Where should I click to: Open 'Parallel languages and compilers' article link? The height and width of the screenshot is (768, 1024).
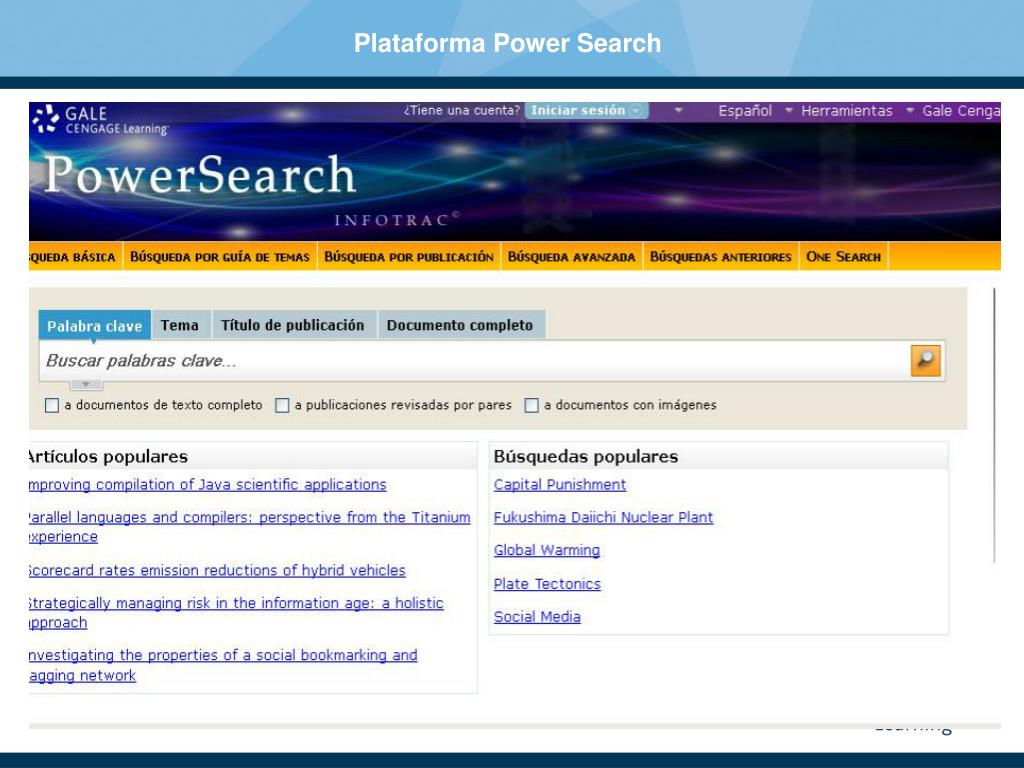(x=249, y=527)
